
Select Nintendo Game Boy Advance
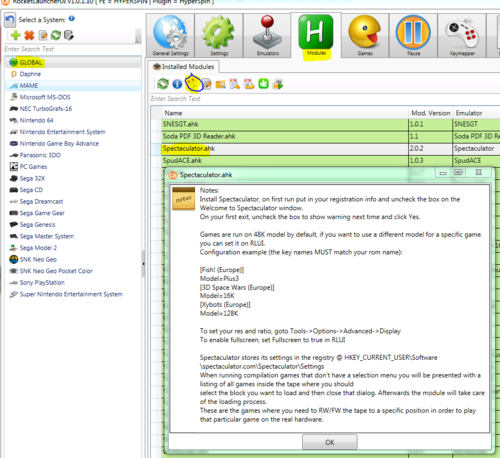73,143
